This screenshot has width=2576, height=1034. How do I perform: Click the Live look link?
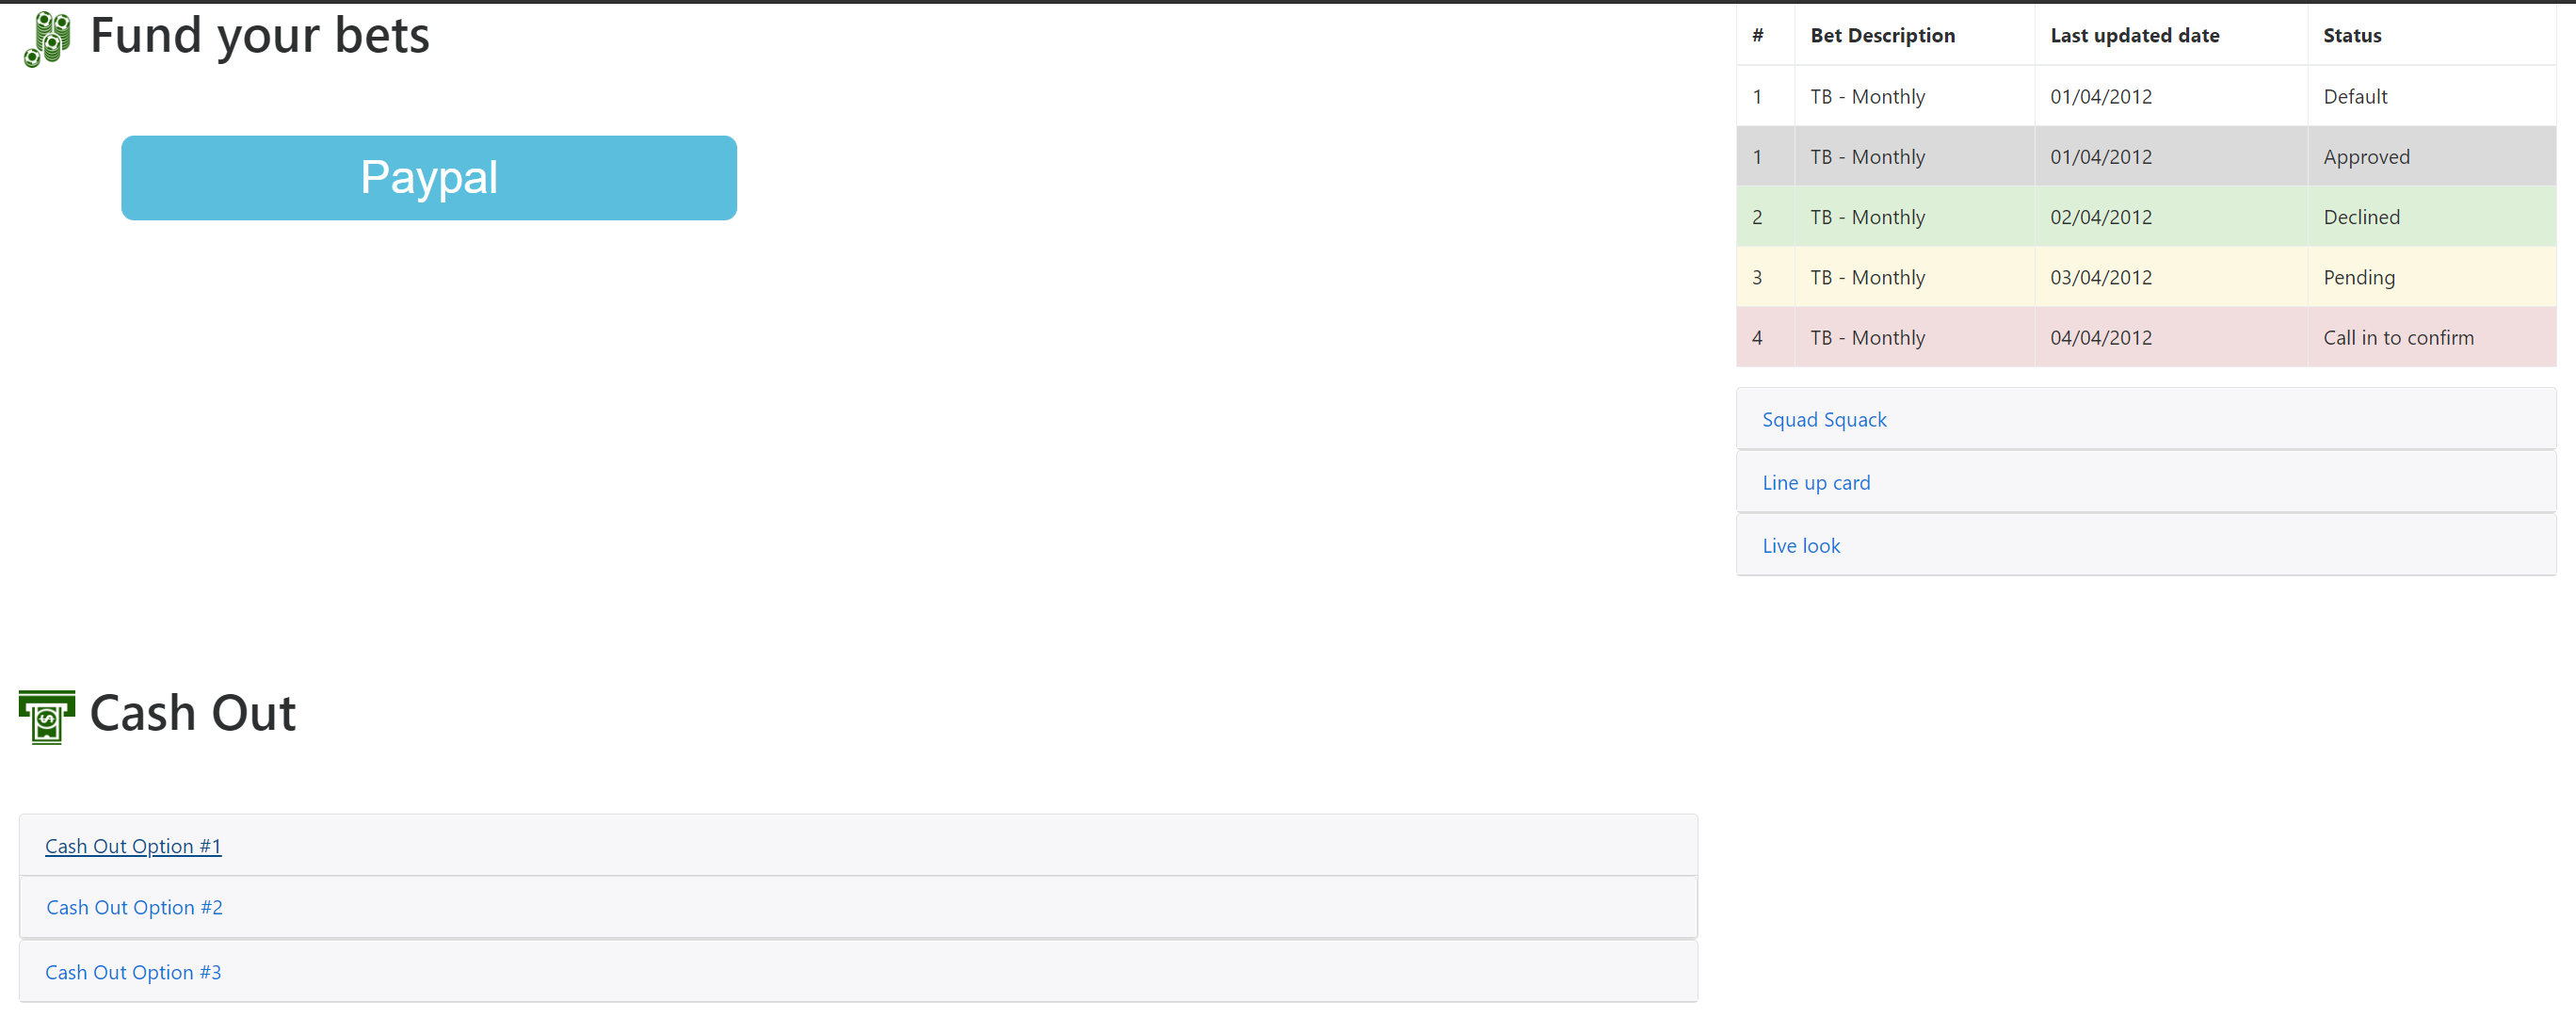pyautogui.click(x=1800, y=546)
